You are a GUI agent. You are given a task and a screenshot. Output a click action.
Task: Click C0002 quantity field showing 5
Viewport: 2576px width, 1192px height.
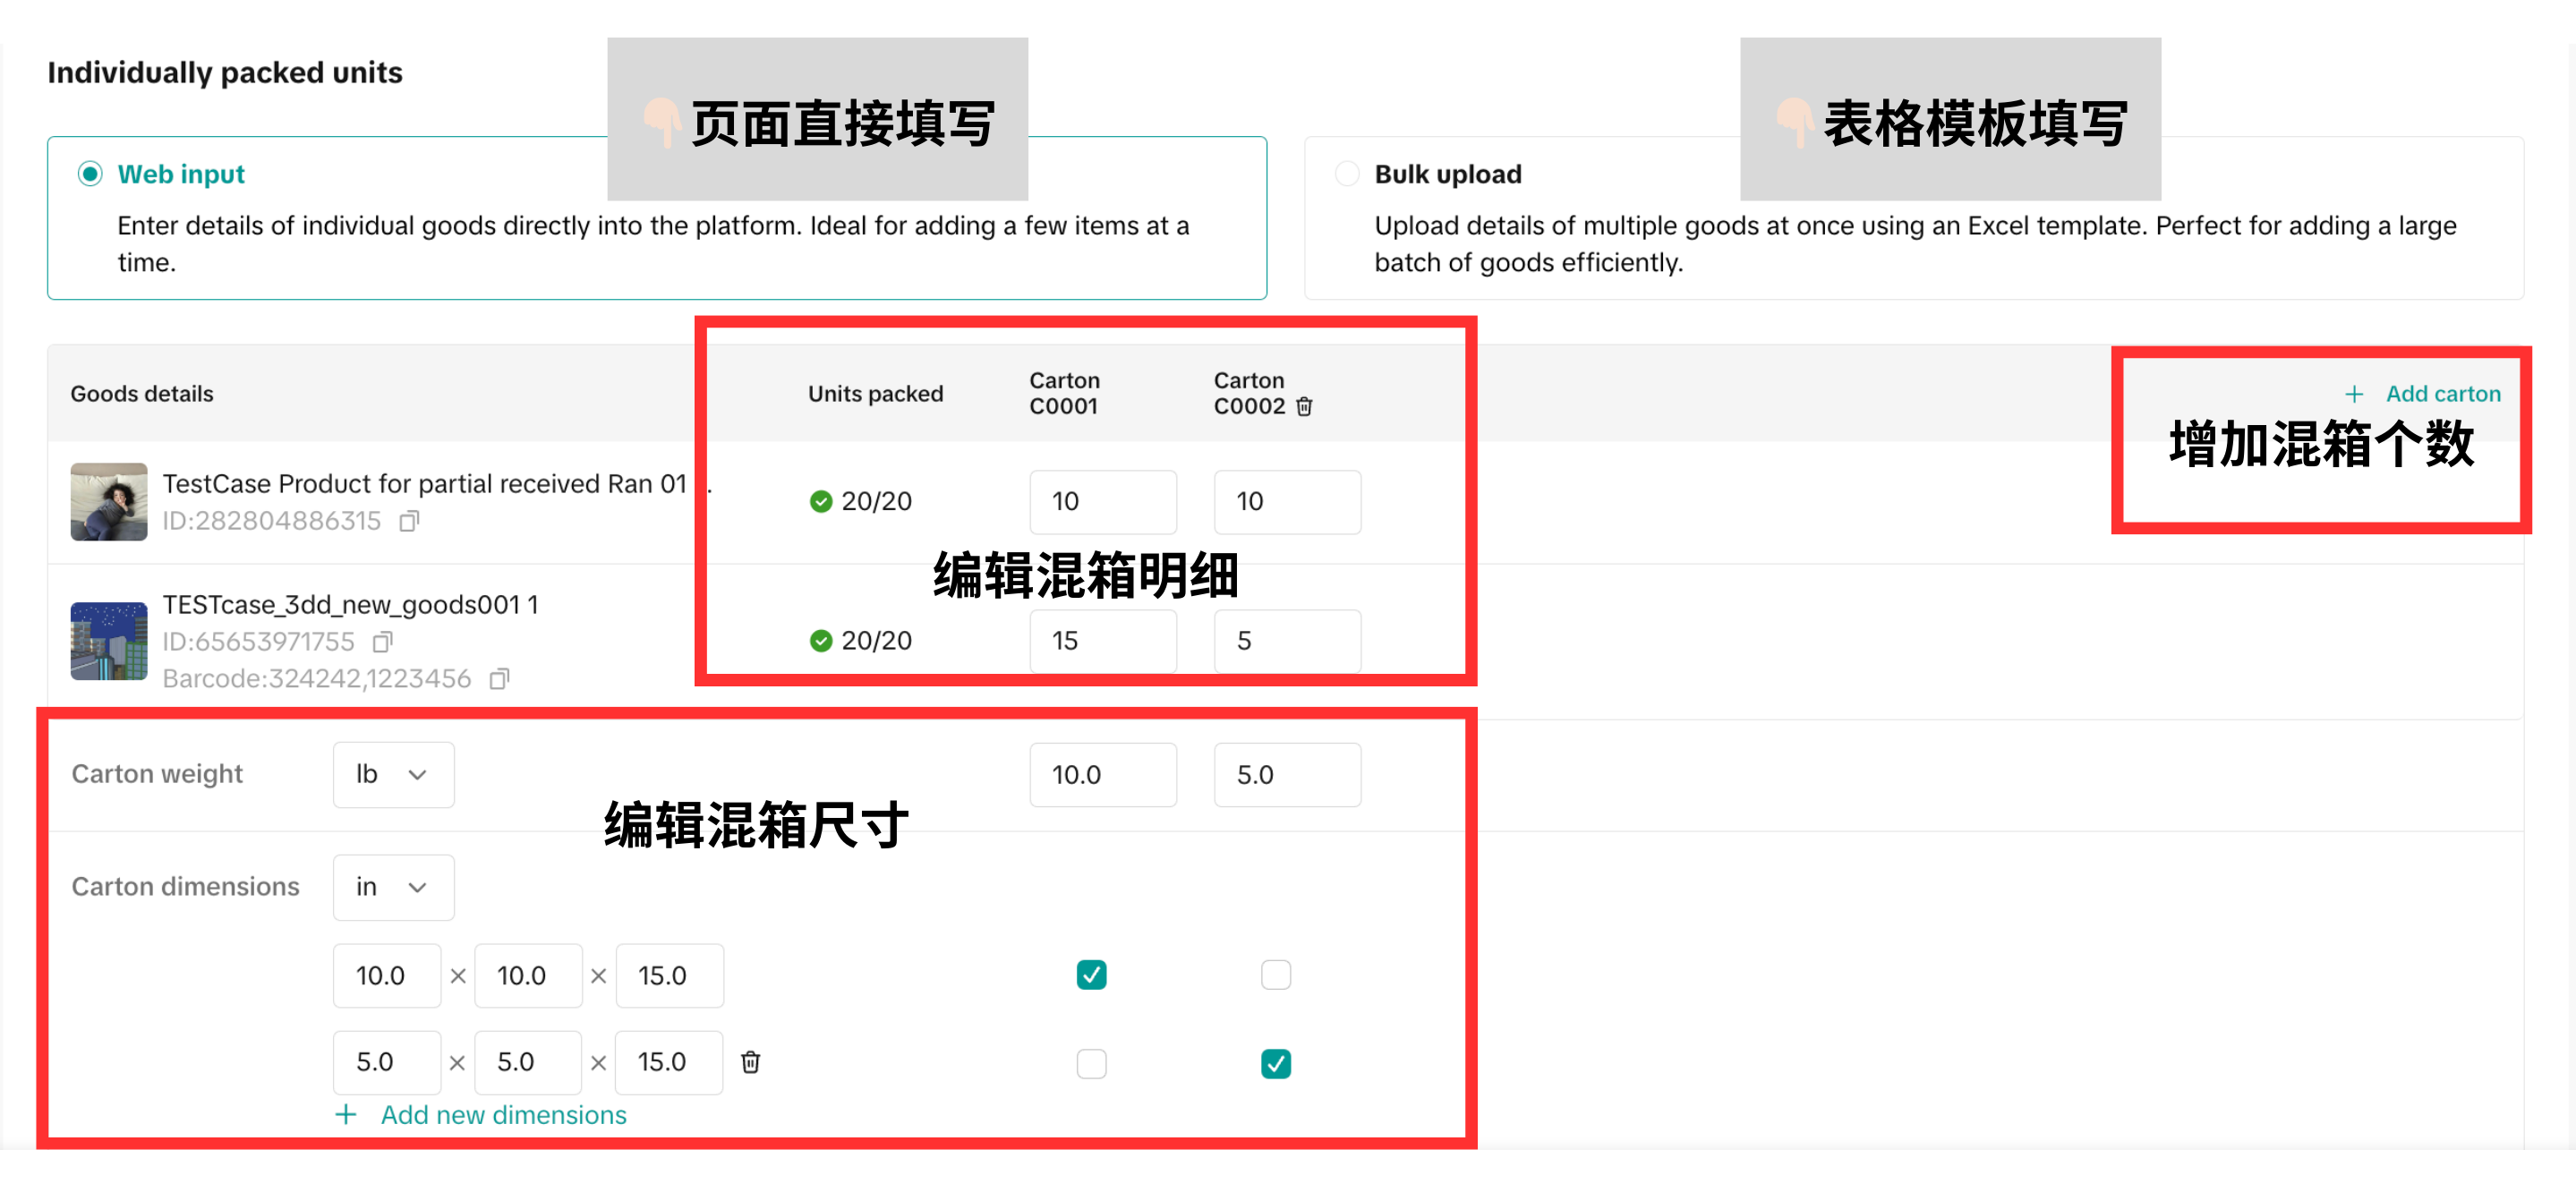coord(1286,641)
